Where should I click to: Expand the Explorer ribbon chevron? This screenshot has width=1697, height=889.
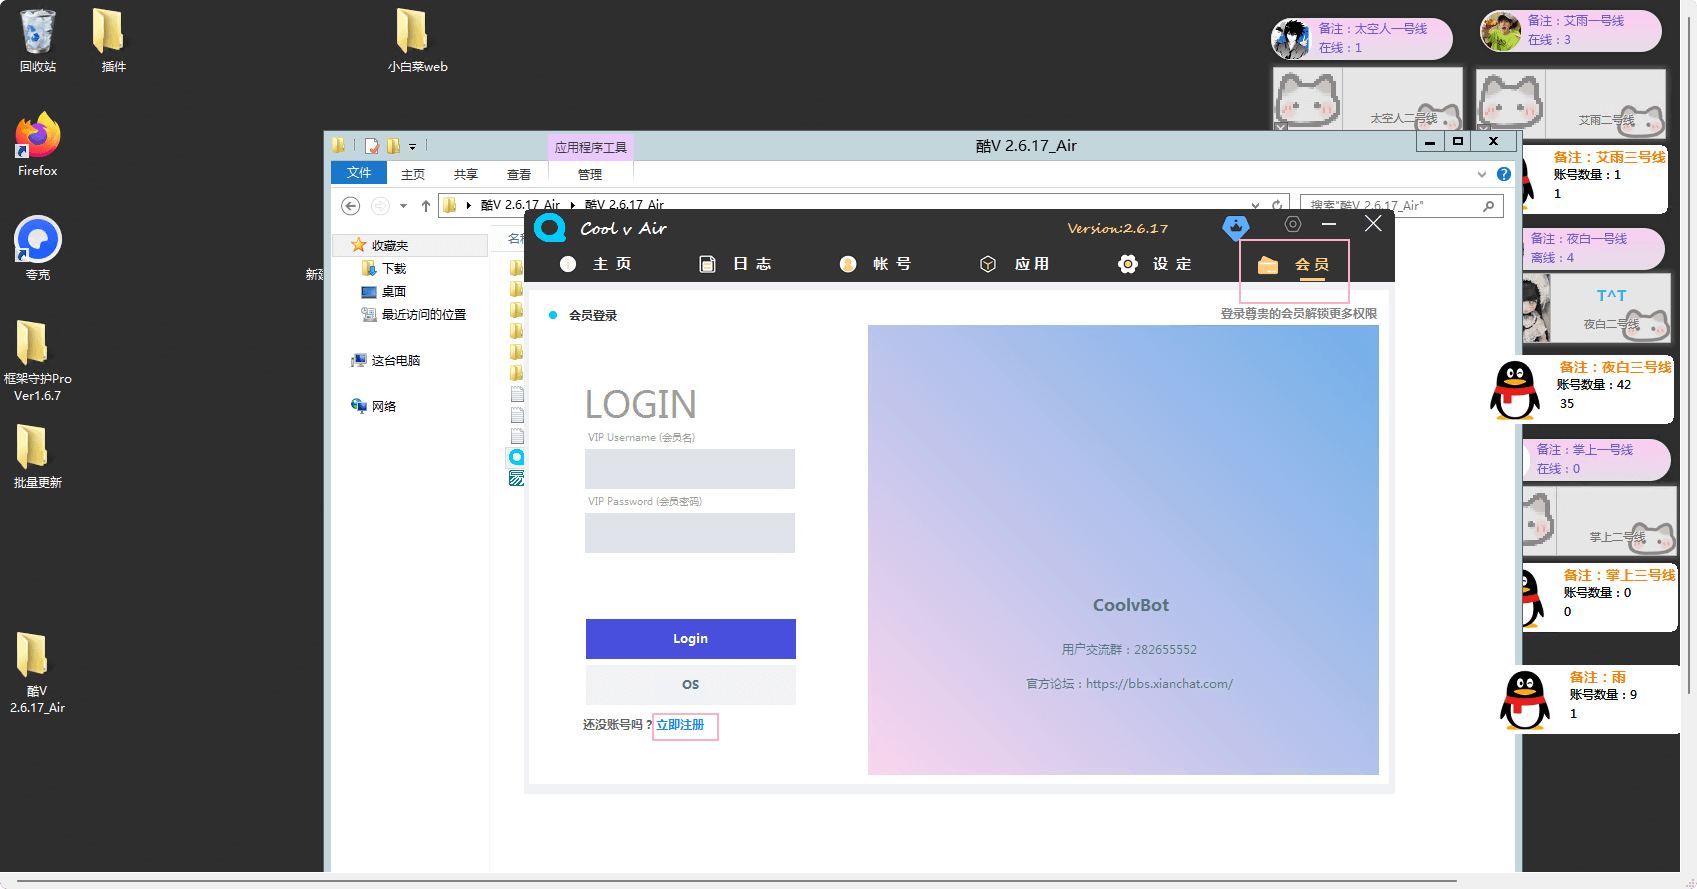pos(1482,174)
